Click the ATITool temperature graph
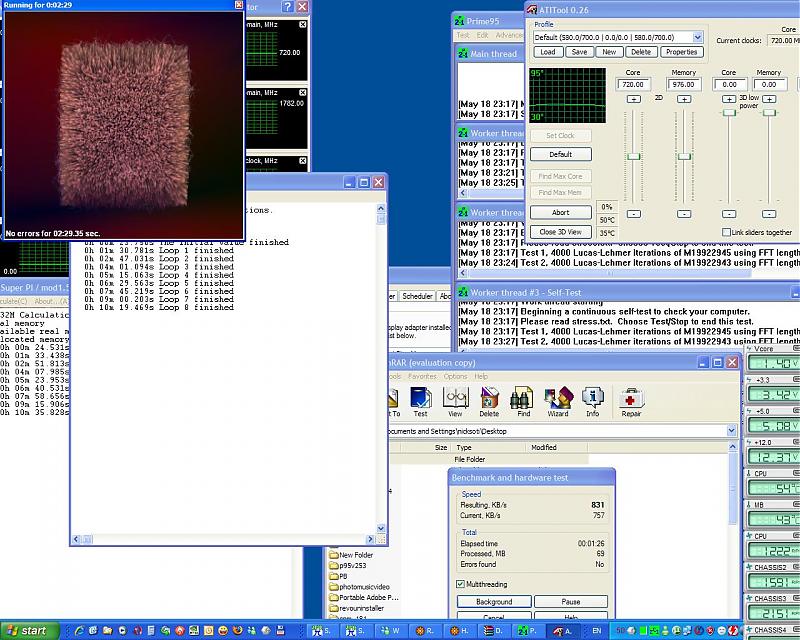Viewport: 800px width, 640px height. (567, 95)
